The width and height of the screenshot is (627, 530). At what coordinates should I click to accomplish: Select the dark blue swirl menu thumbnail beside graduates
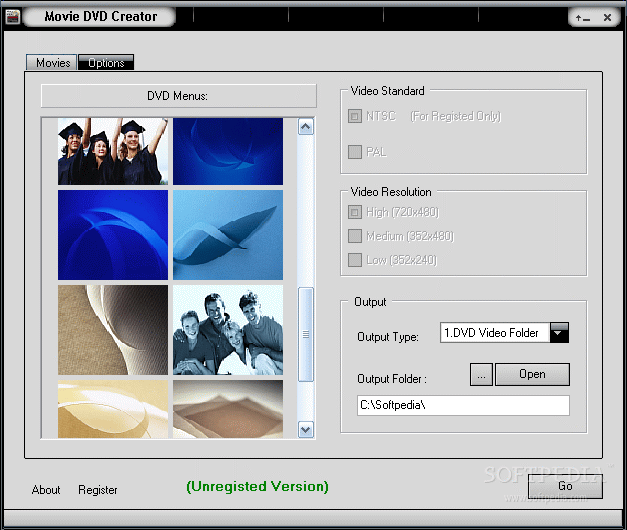[228, 151]
